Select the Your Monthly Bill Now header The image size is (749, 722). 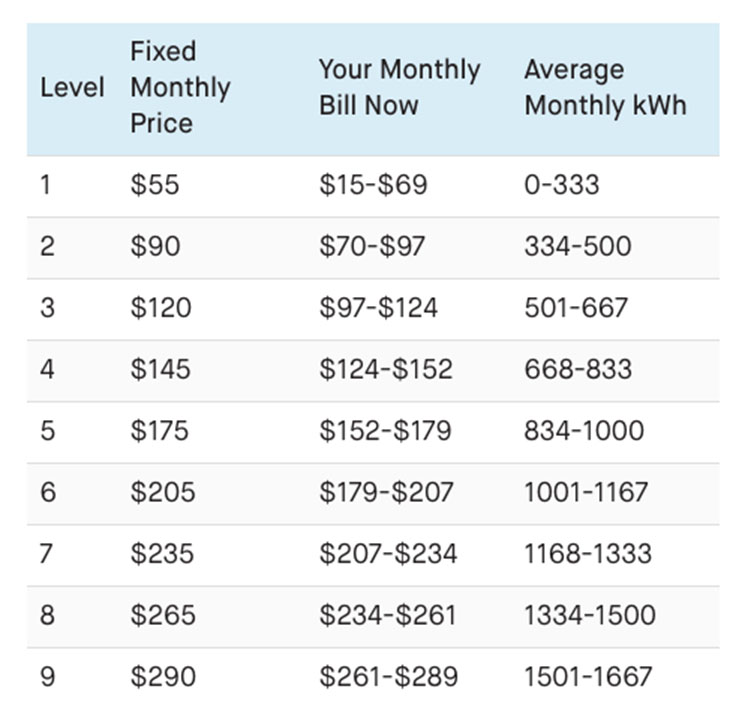pyautogui.click(x=399, y=87)
